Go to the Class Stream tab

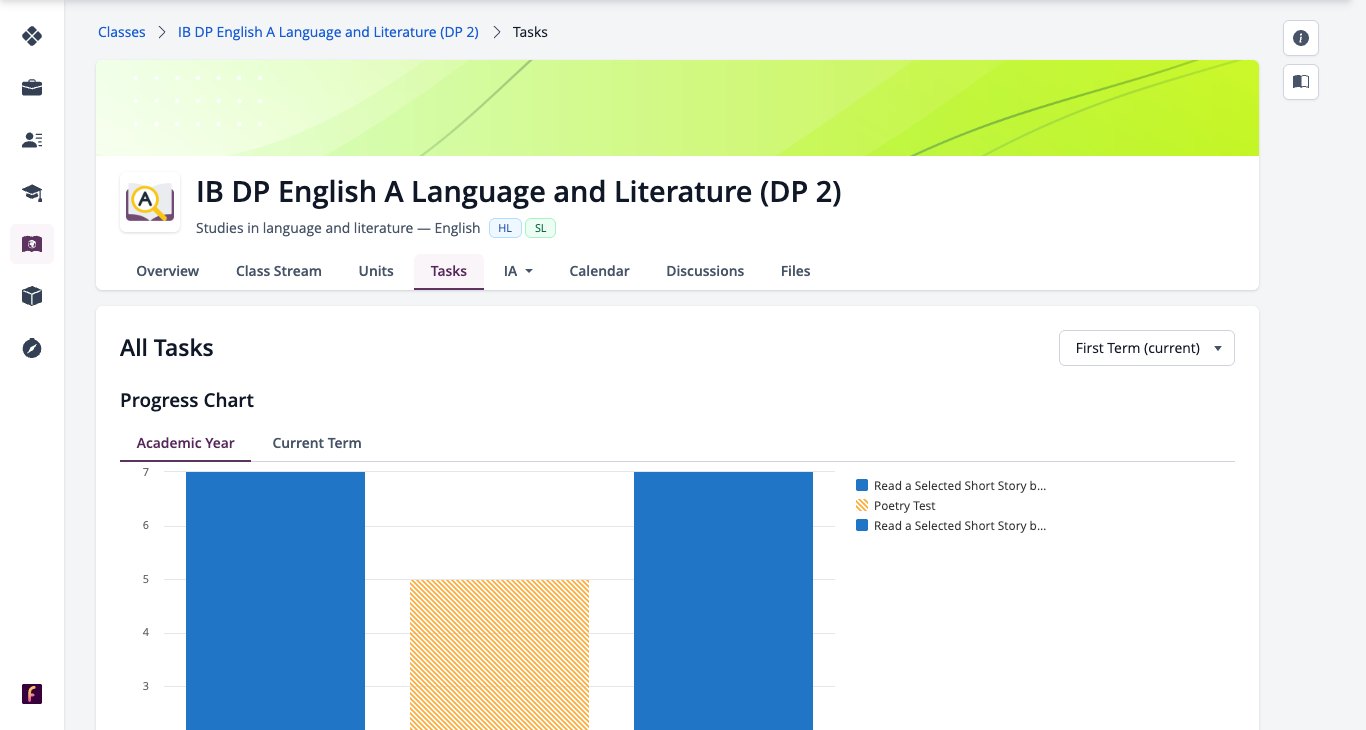coord(279,271)
